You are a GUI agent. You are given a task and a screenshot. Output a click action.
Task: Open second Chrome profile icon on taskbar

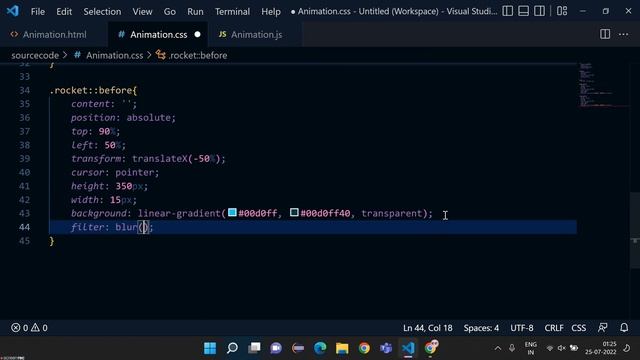(430, 348)
